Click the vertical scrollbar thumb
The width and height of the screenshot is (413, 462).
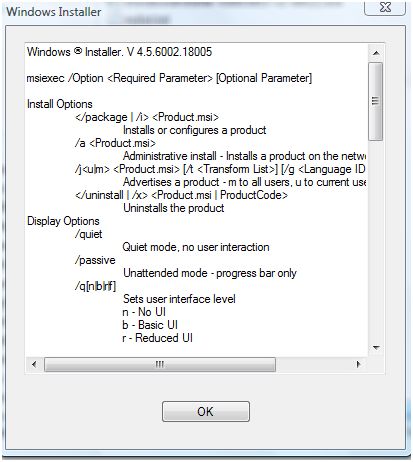pos(376,101)
